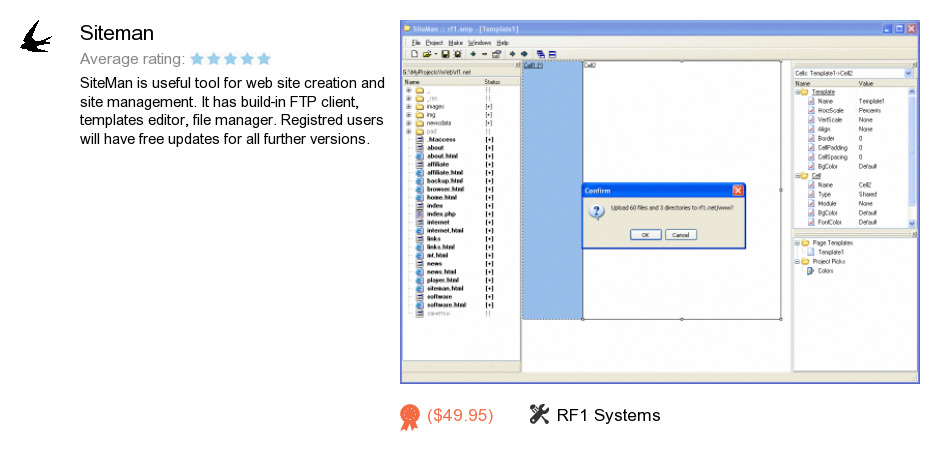
Task: Click the cascade windows toolbar icon
Action: coord(541,54)
